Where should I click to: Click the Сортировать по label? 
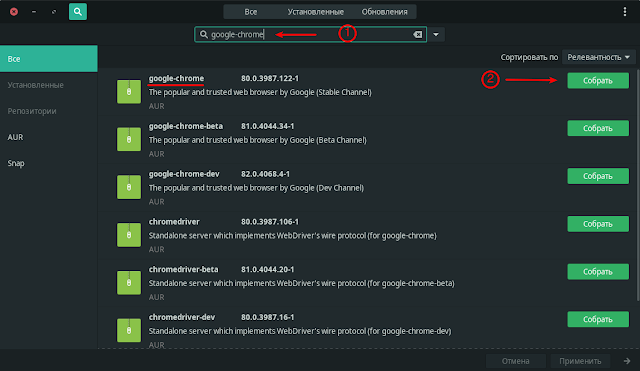(x=529, y=57)
